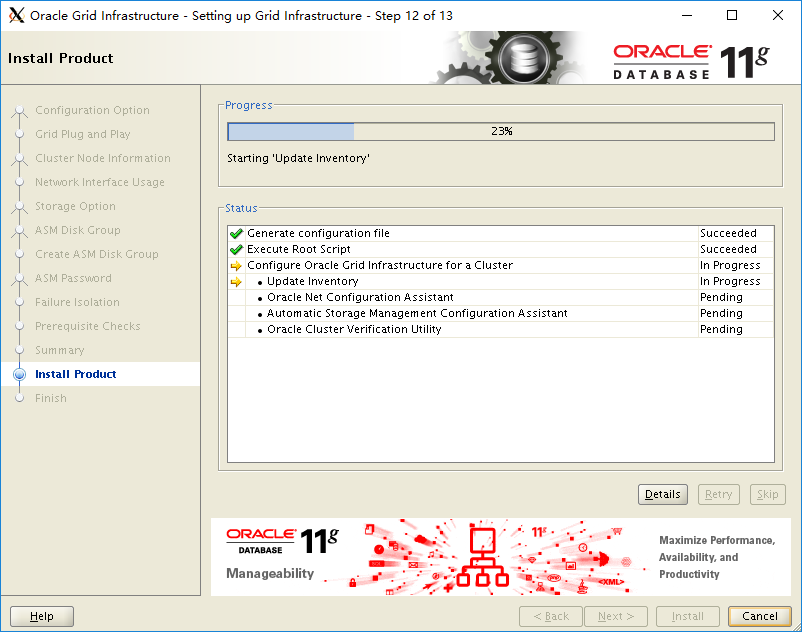Select Cluster Node Information step
The image size is (802, 632).
(103, 158)
